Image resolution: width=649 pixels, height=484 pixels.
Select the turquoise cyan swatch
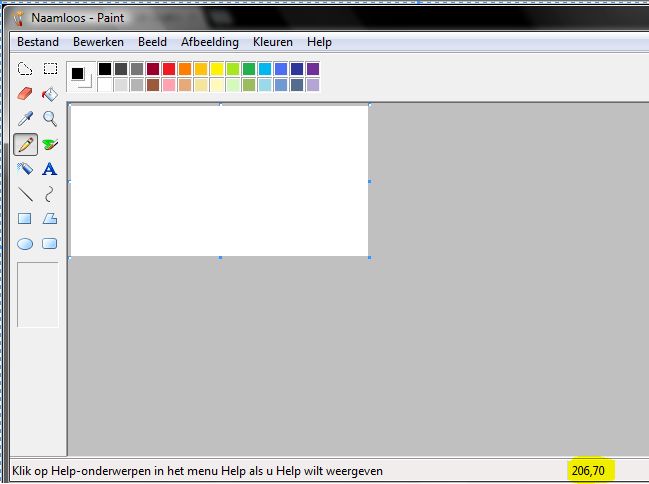point(265,69)
